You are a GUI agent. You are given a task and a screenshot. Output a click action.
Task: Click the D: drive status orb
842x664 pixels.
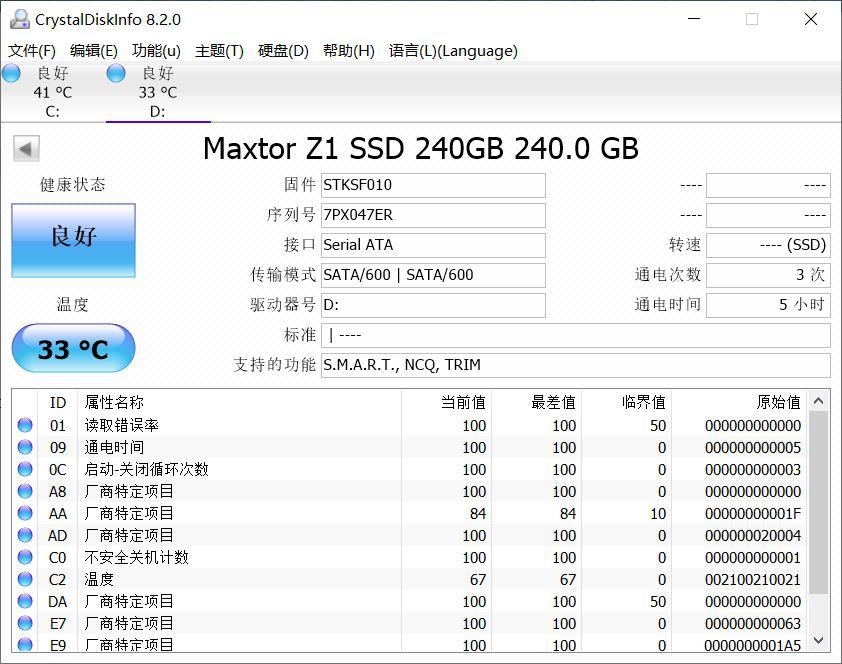click(116, 73)
